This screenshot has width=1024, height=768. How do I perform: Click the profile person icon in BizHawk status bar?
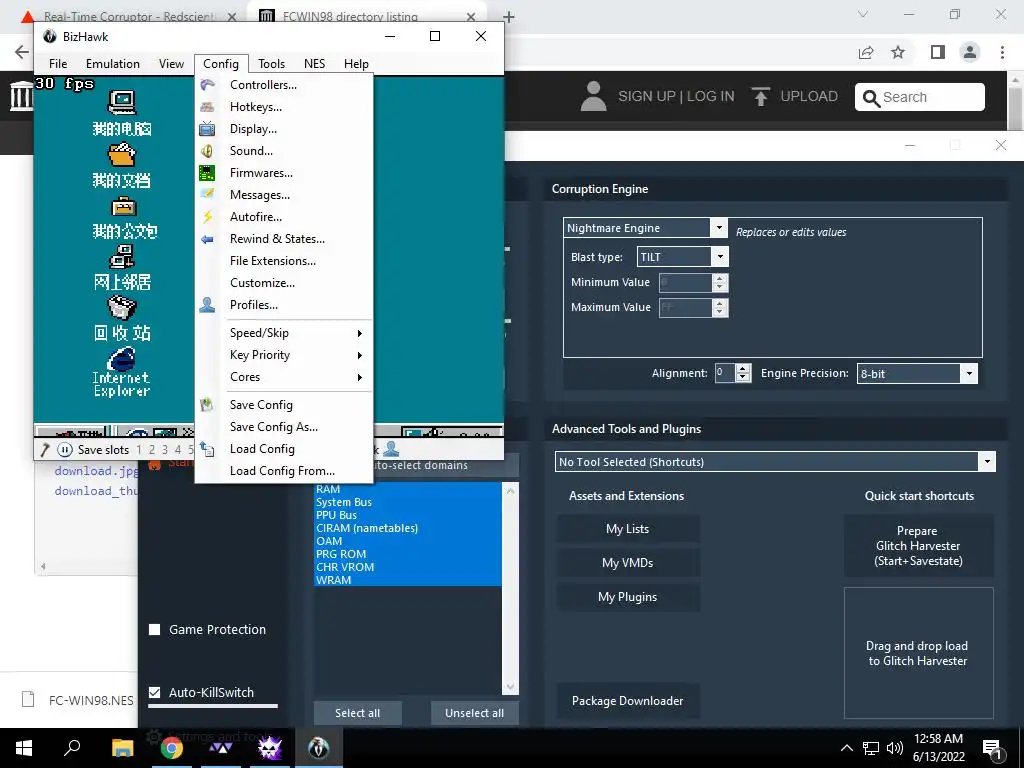[x=391, y=449]
